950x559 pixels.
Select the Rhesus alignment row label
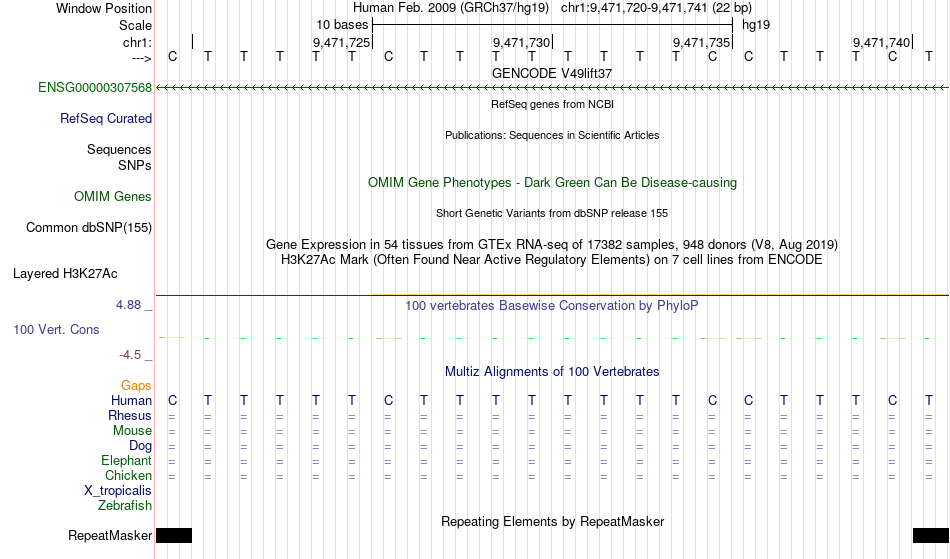[x=130, y=416]
